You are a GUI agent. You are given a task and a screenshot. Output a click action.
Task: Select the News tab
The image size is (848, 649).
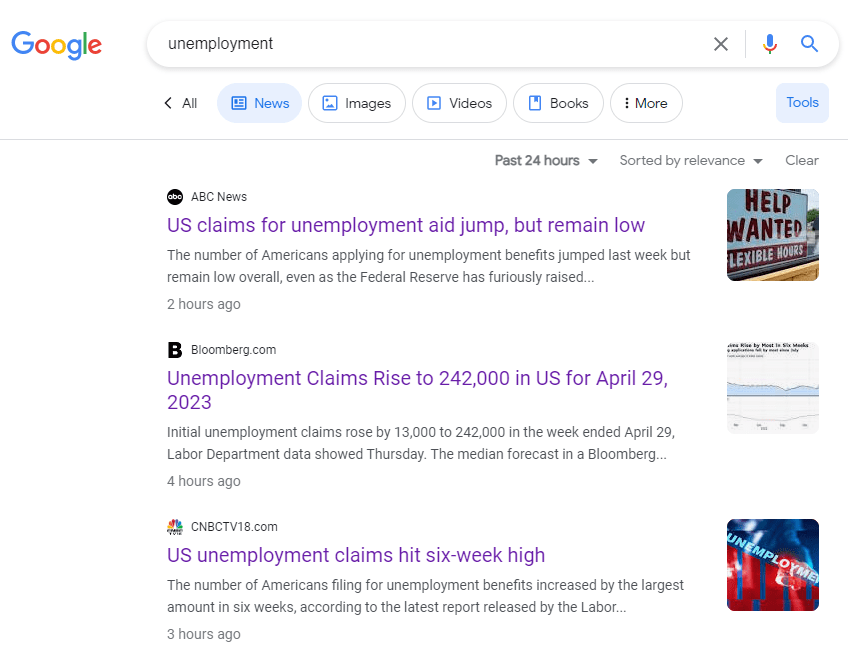coord(259,103)
